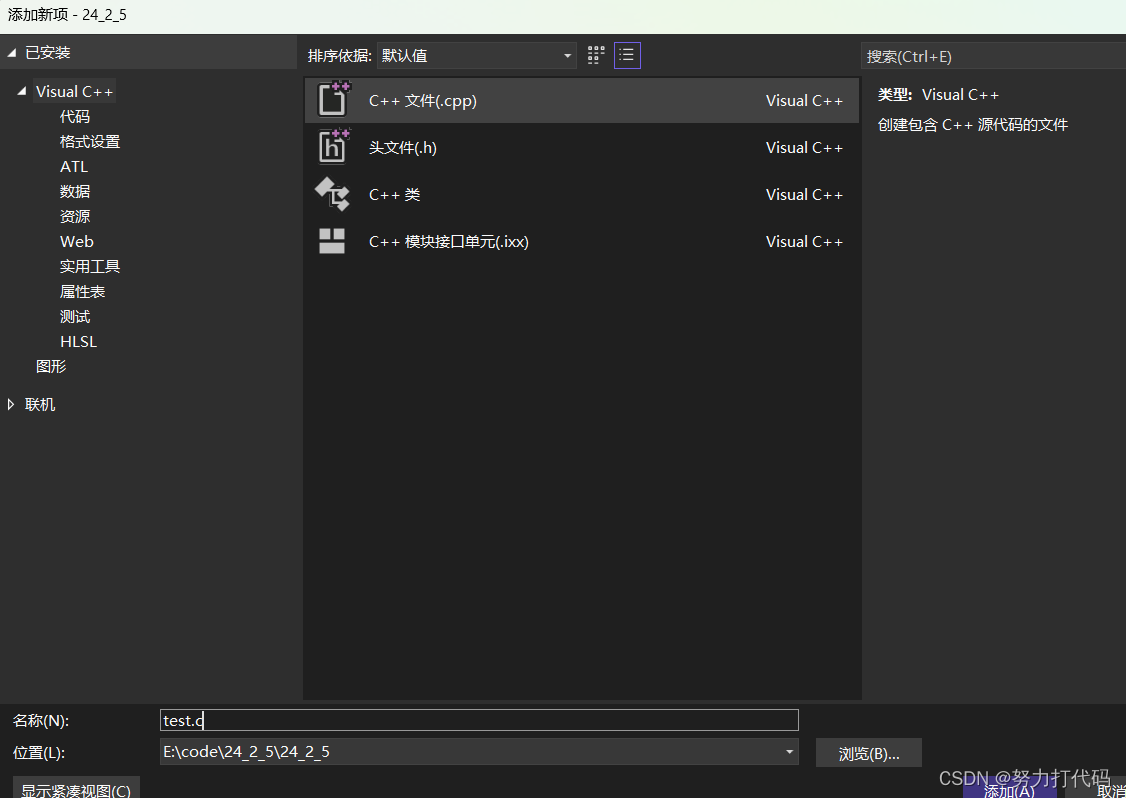The image size is (1126, 798).
Task: Open the 位置 path history dropdown
Action: click(789, 752)
